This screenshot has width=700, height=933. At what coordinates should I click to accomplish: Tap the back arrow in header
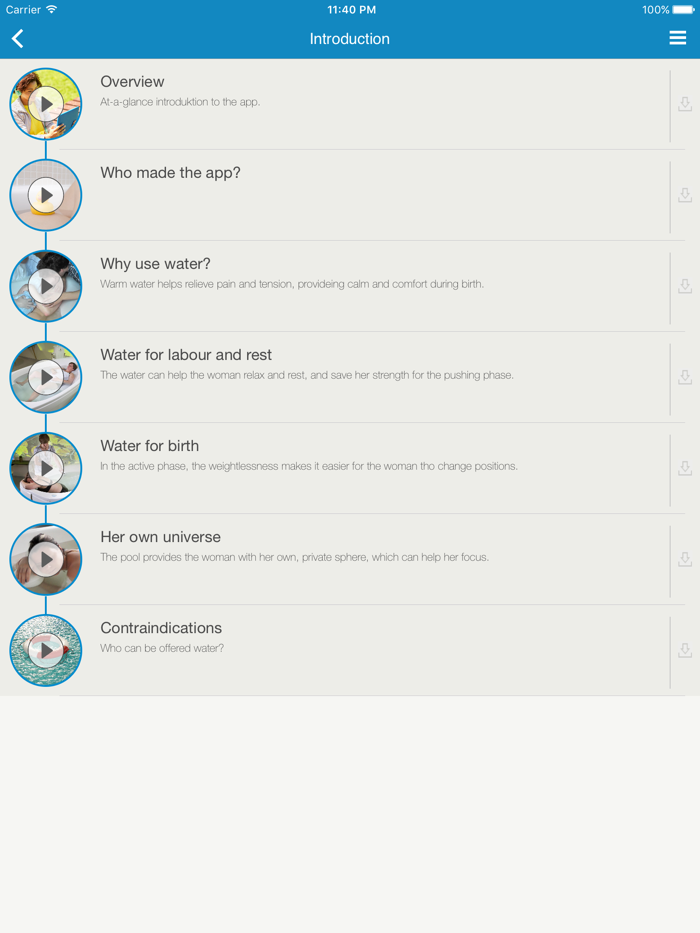[x=18, y=39]
